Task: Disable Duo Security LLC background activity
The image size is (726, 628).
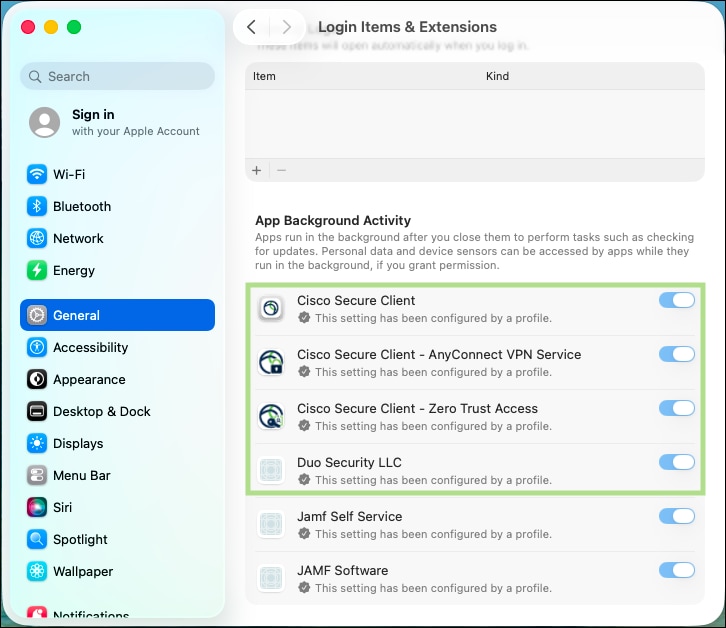Action: point(676,462)
